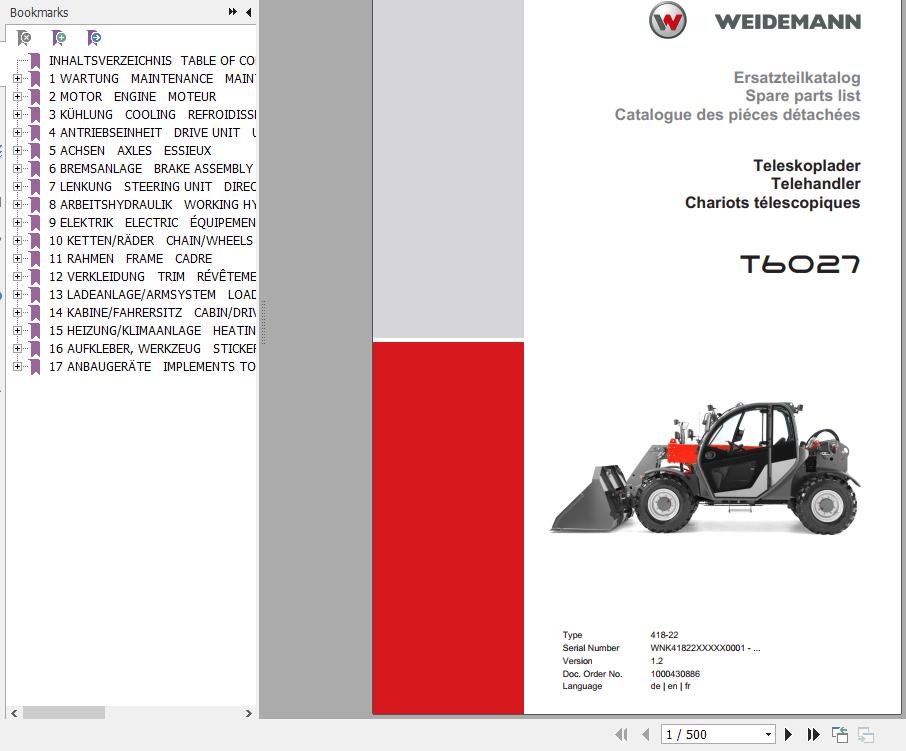Click the panel splitter grip handle

[x=264, y=322]
